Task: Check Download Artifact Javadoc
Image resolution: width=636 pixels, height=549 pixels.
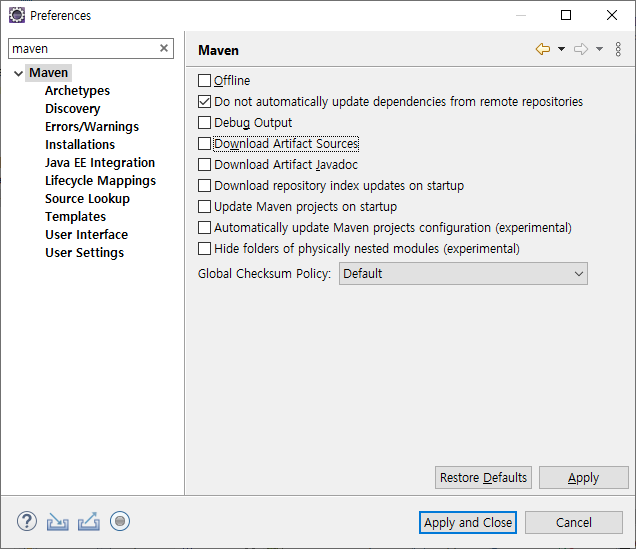Action: (204, 165)
